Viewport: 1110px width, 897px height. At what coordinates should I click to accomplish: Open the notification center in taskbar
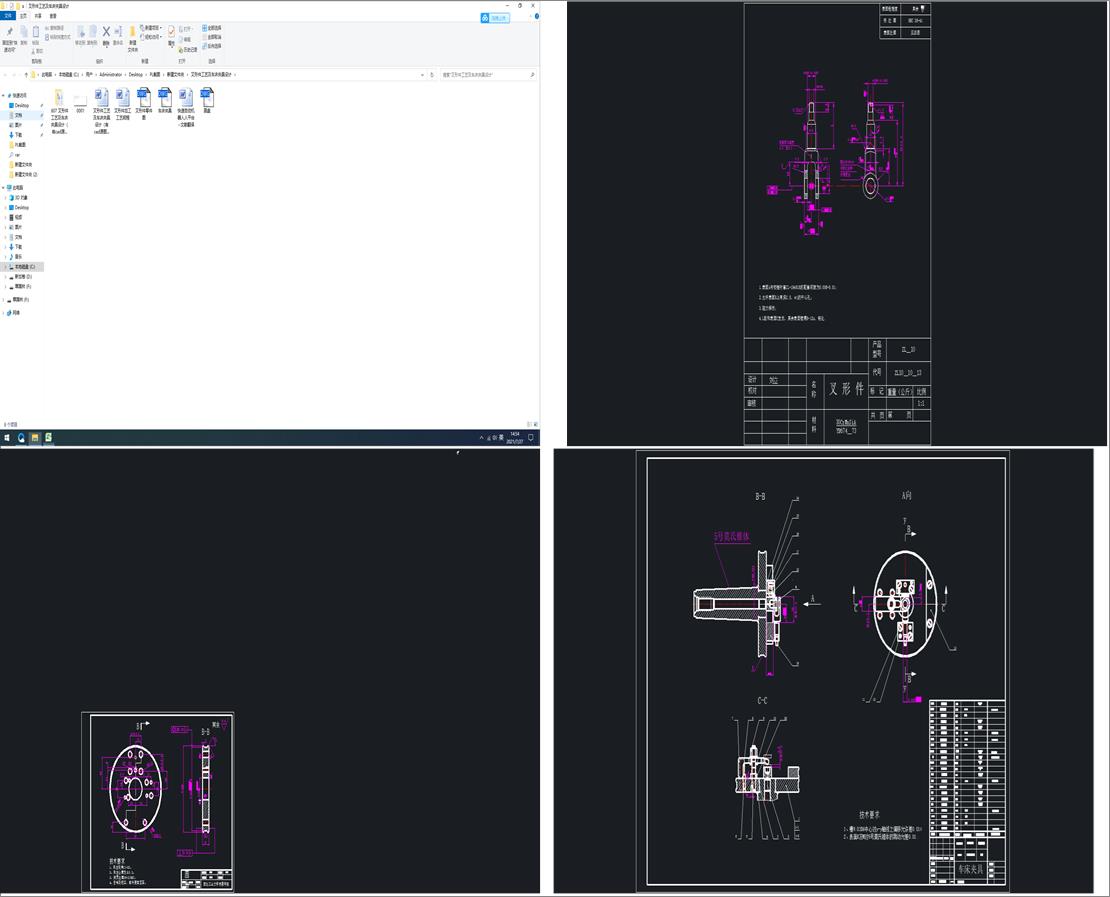pyautogui.click(x=531, y=438)
